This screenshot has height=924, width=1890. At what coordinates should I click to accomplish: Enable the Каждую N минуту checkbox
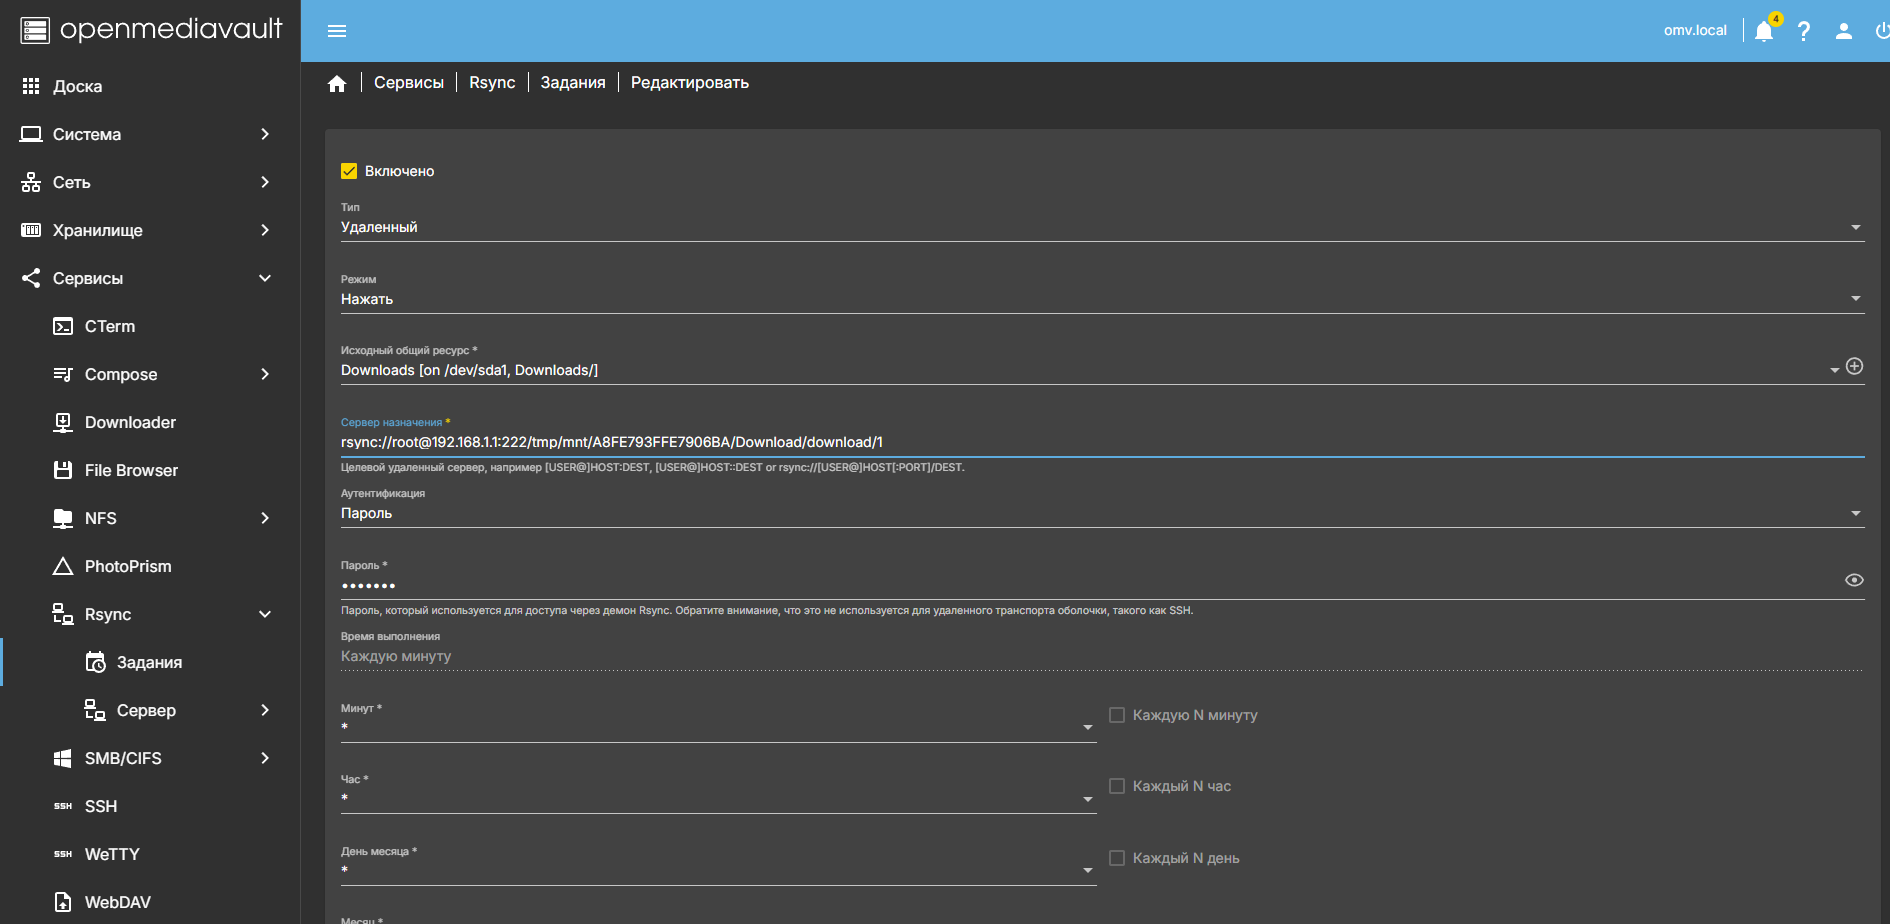(x=1117, y=715)
